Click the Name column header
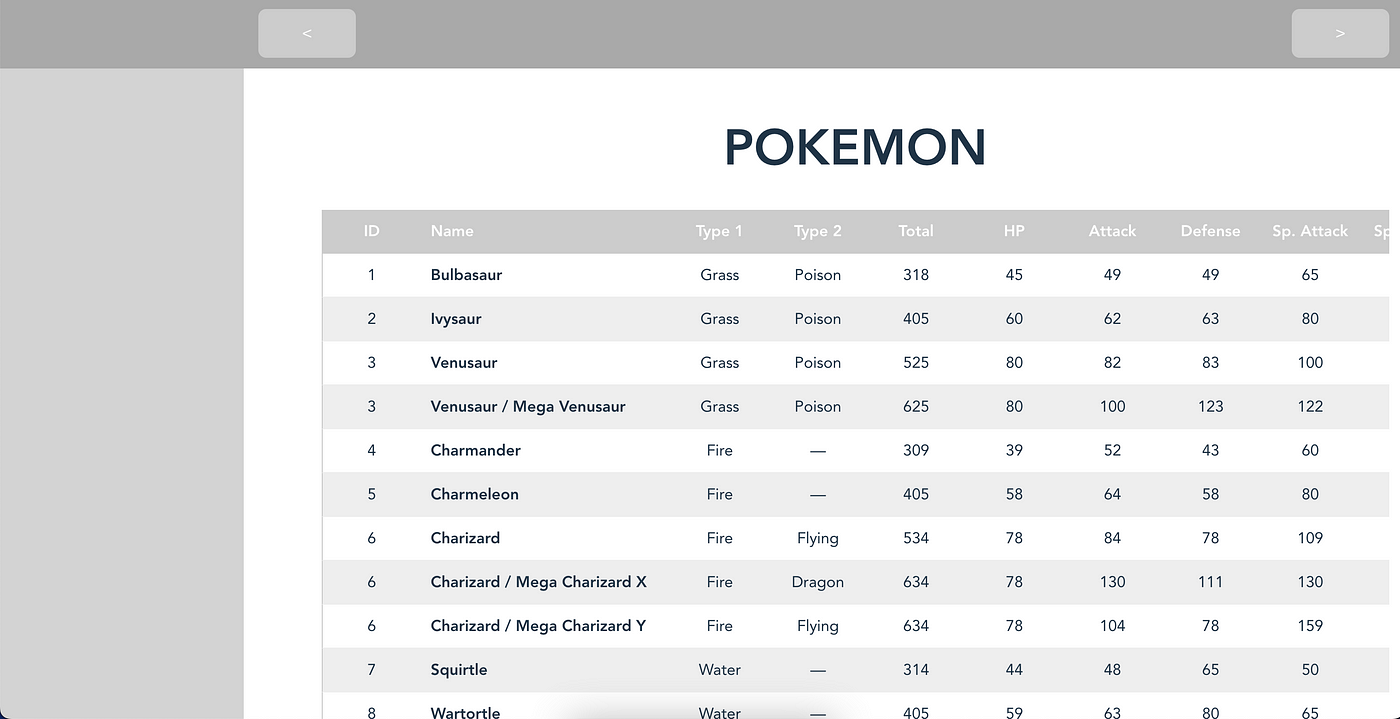 pos(452,231)
